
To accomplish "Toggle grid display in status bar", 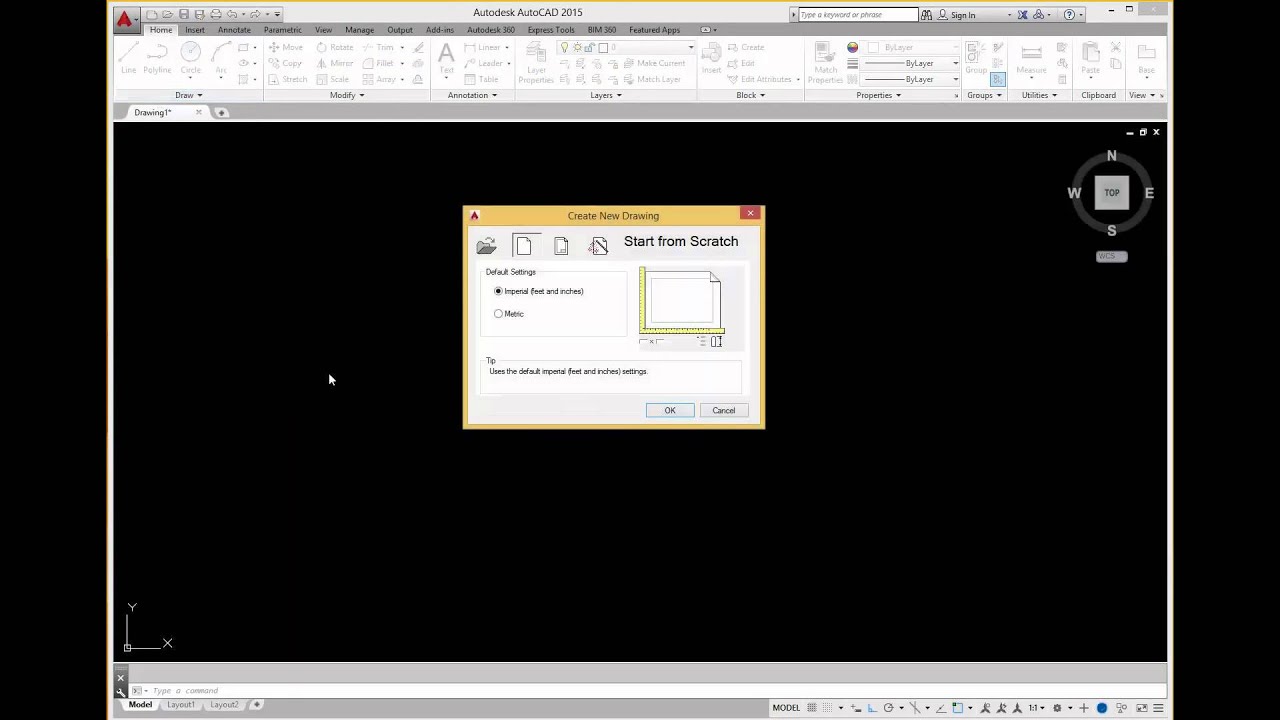I will (812, 708).
